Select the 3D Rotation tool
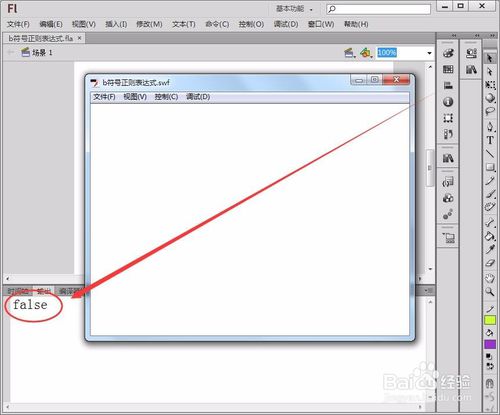500x415 pixels. 490,98
